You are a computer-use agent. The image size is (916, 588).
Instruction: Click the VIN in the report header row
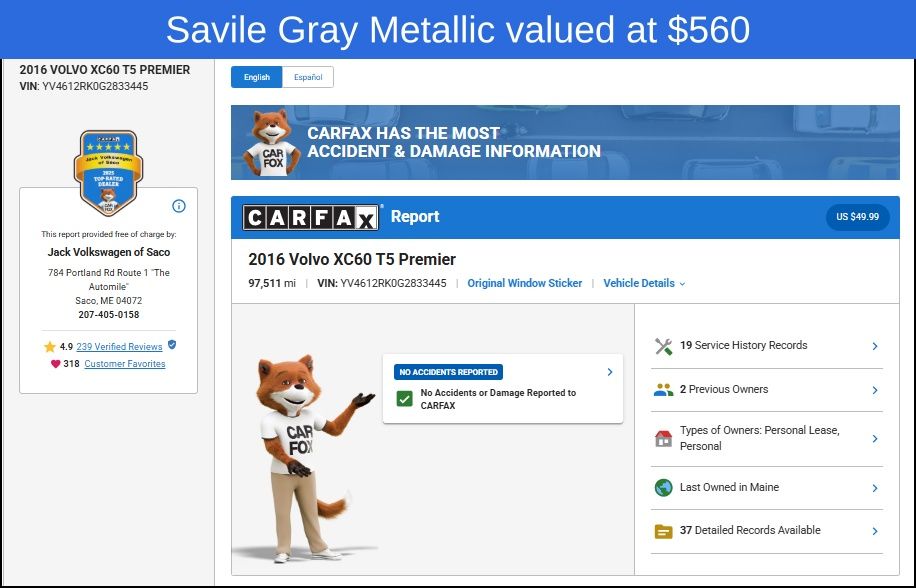pos(381,283)
